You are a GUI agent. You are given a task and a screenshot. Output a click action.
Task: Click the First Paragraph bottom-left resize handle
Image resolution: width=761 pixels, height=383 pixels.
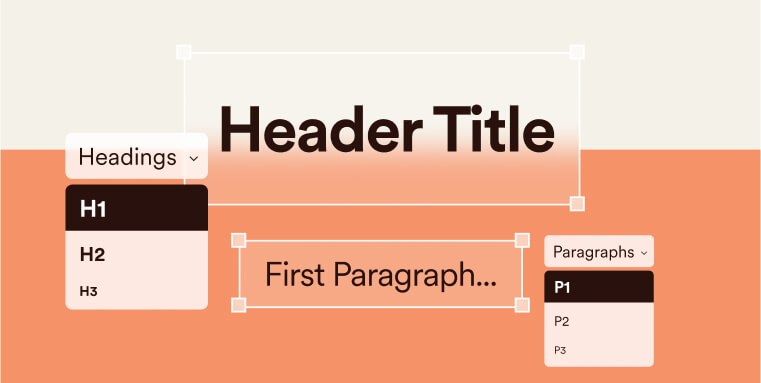click(239, 305)
